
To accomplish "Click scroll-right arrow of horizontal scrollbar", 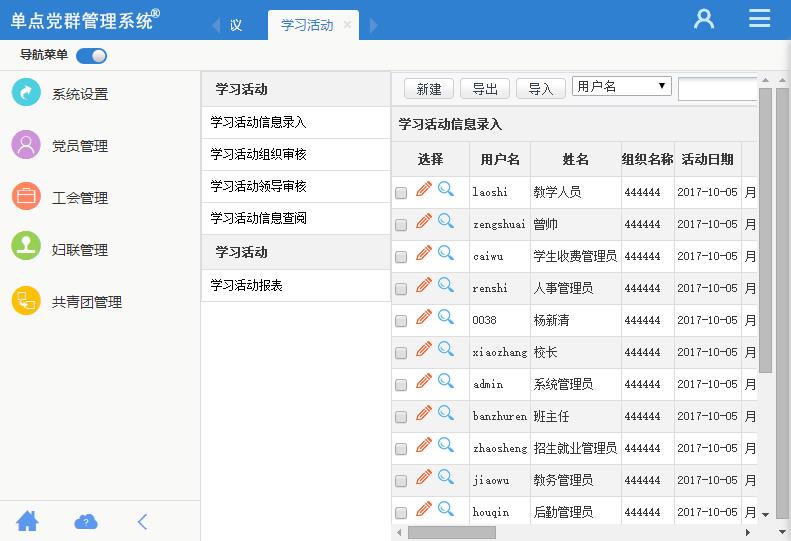I will 748,532.
